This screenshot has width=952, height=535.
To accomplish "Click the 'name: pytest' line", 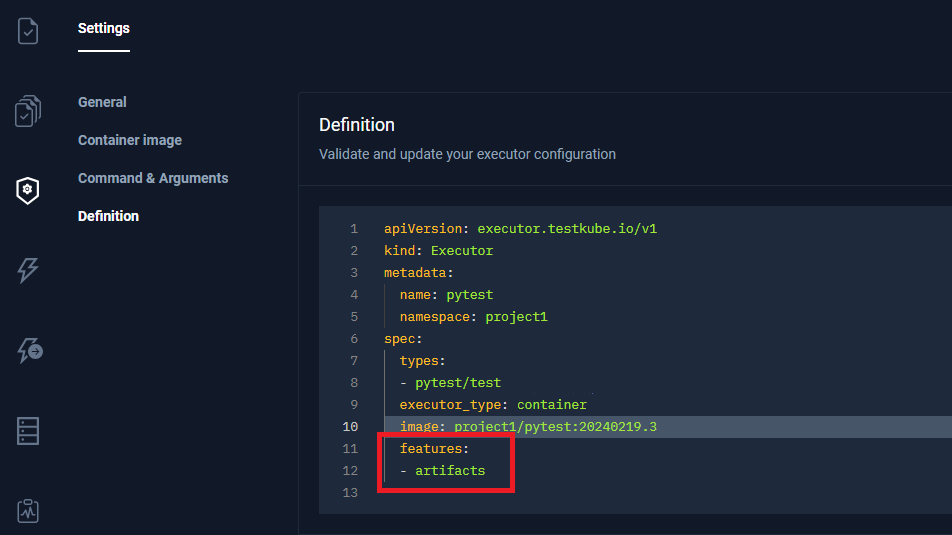I will [446, 294].
